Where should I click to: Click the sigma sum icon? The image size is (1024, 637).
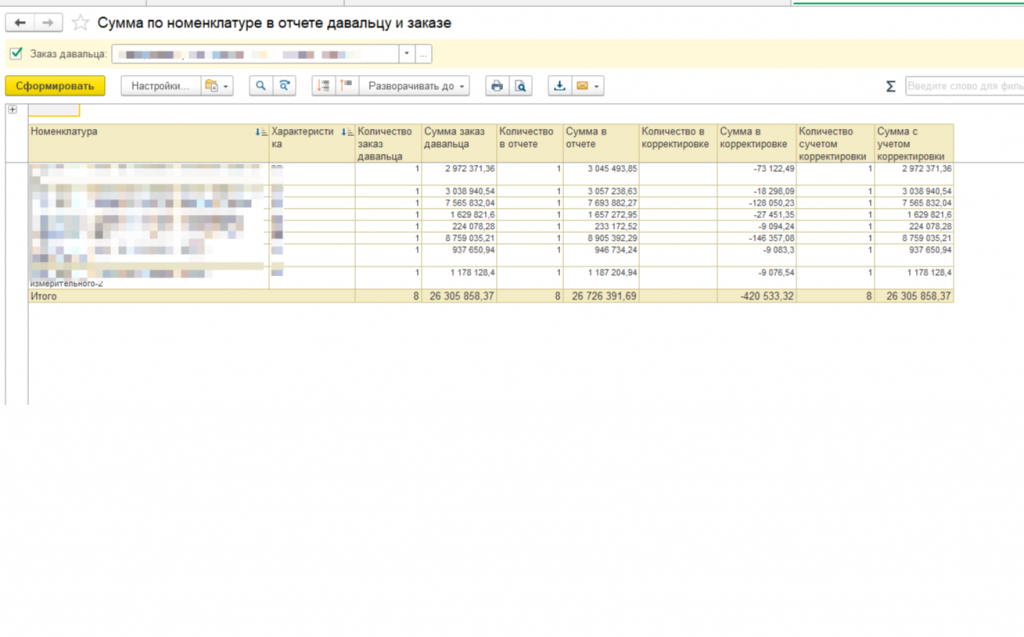890,86
